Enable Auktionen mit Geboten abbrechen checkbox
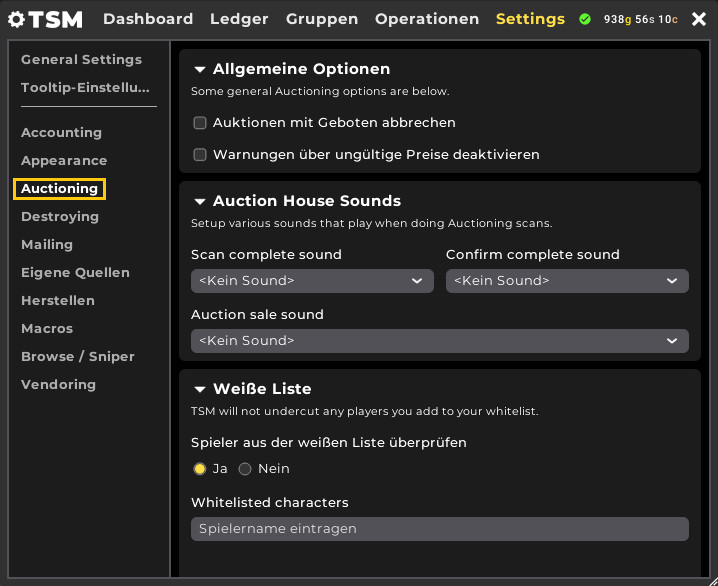Screen dimensions: 718x586 click(200, 123)
